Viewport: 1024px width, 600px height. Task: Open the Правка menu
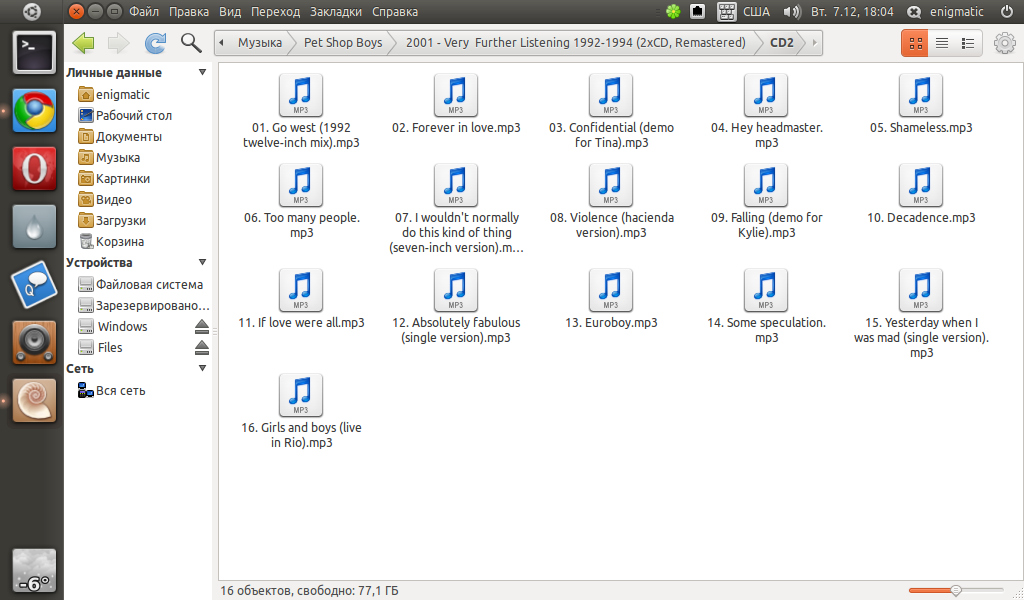tap(189, 12)
